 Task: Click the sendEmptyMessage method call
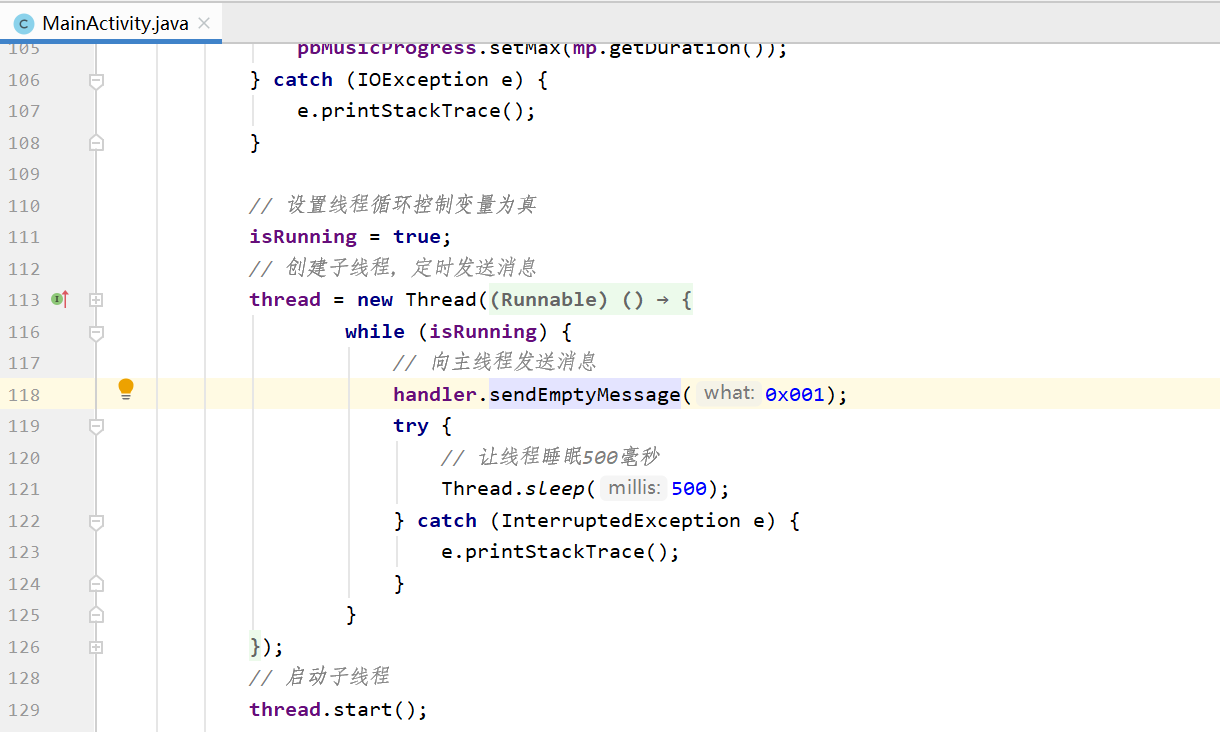pyautogui.click(x=584, y=395)
